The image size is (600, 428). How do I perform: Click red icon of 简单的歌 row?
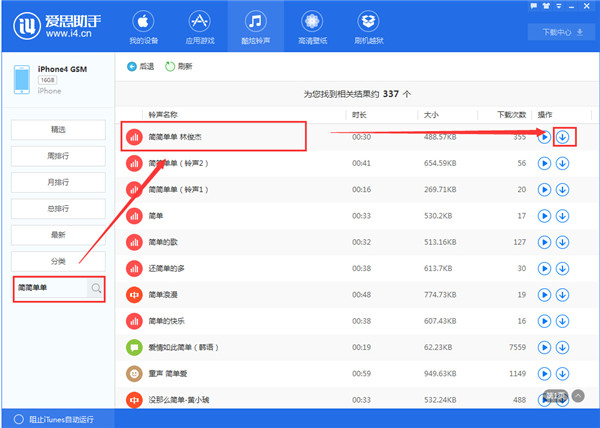point(134,242)
